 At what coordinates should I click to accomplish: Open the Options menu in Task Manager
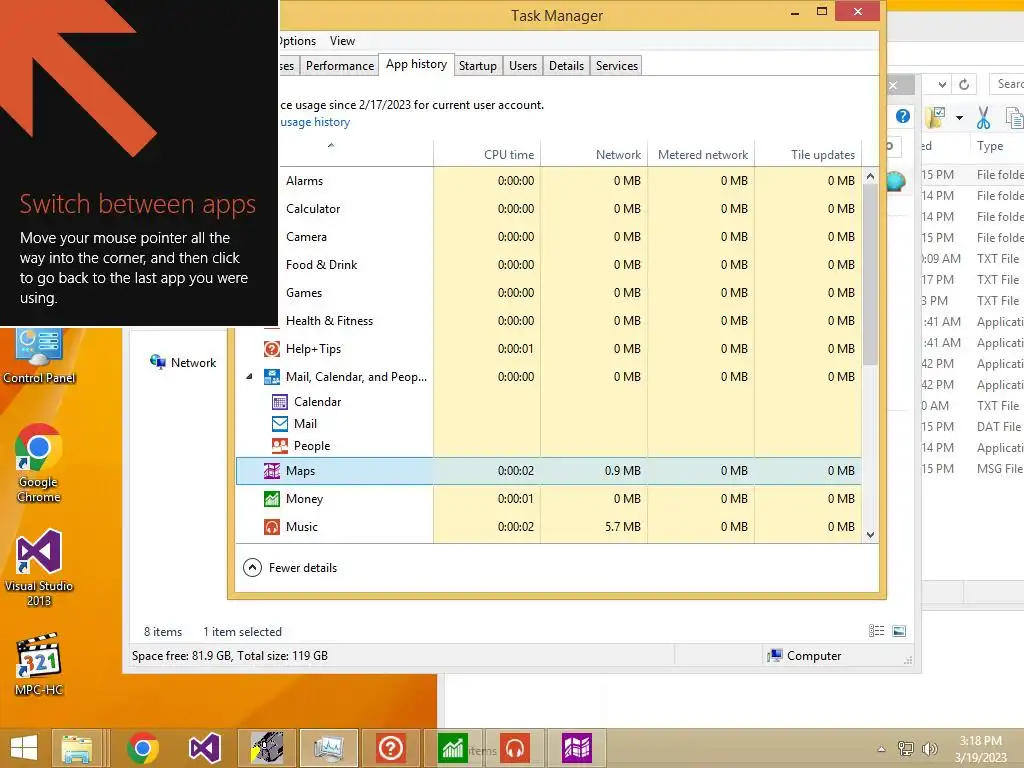coord(298,40)
